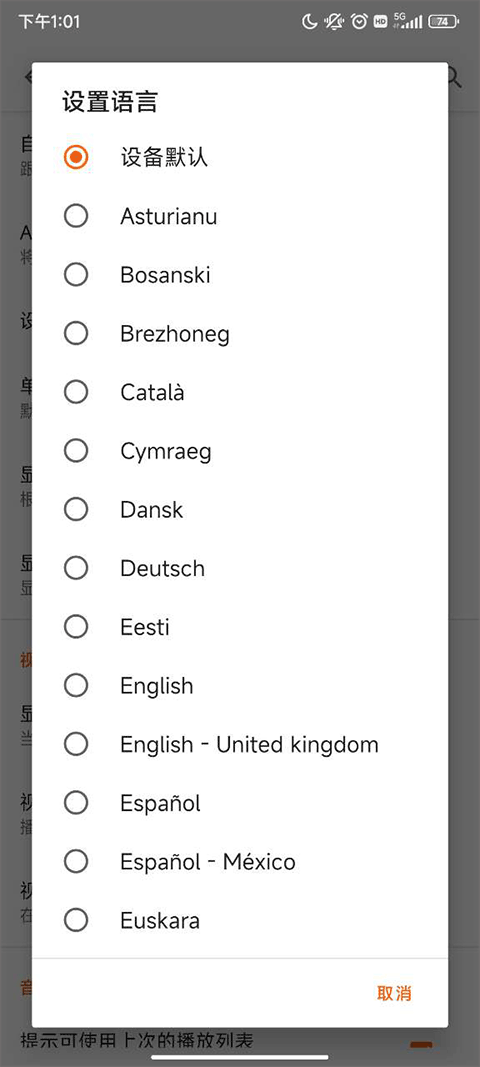Tap the alarm clock status icon

click(359, 22)
